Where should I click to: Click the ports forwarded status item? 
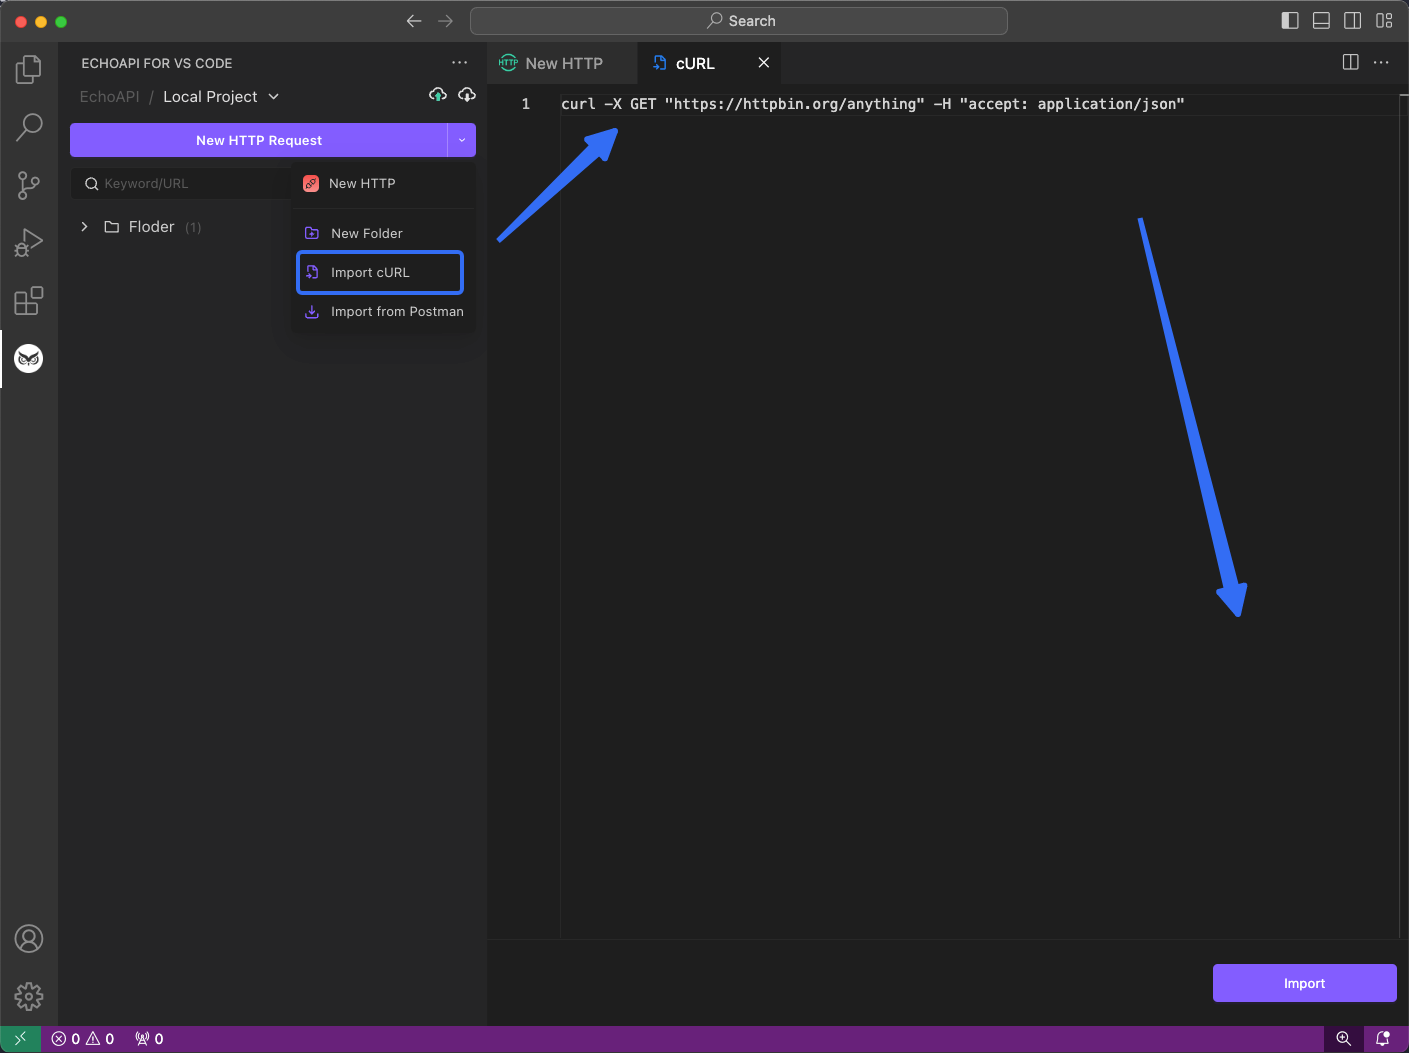tap(149, 1039)
